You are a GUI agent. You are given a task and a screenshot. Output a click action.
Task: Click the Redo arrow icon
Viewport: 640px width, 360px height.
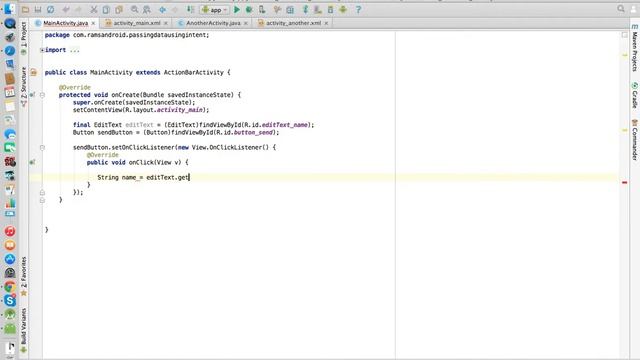(78, 9)
